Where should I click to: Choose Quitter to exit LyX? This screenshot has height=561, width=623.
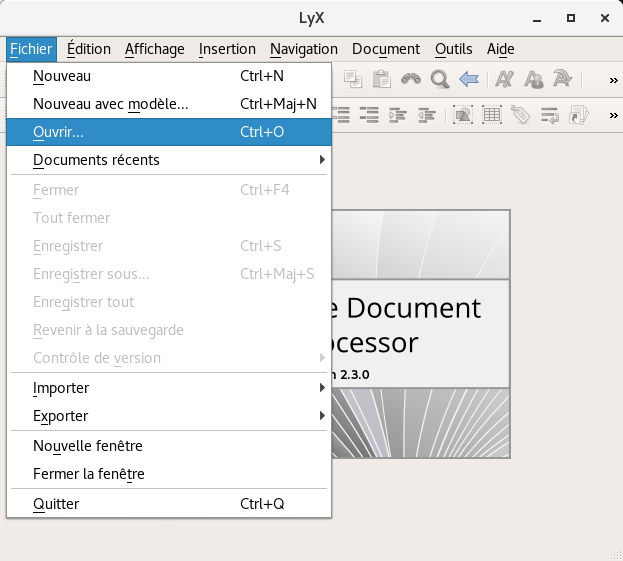click(x=169, y=504)
